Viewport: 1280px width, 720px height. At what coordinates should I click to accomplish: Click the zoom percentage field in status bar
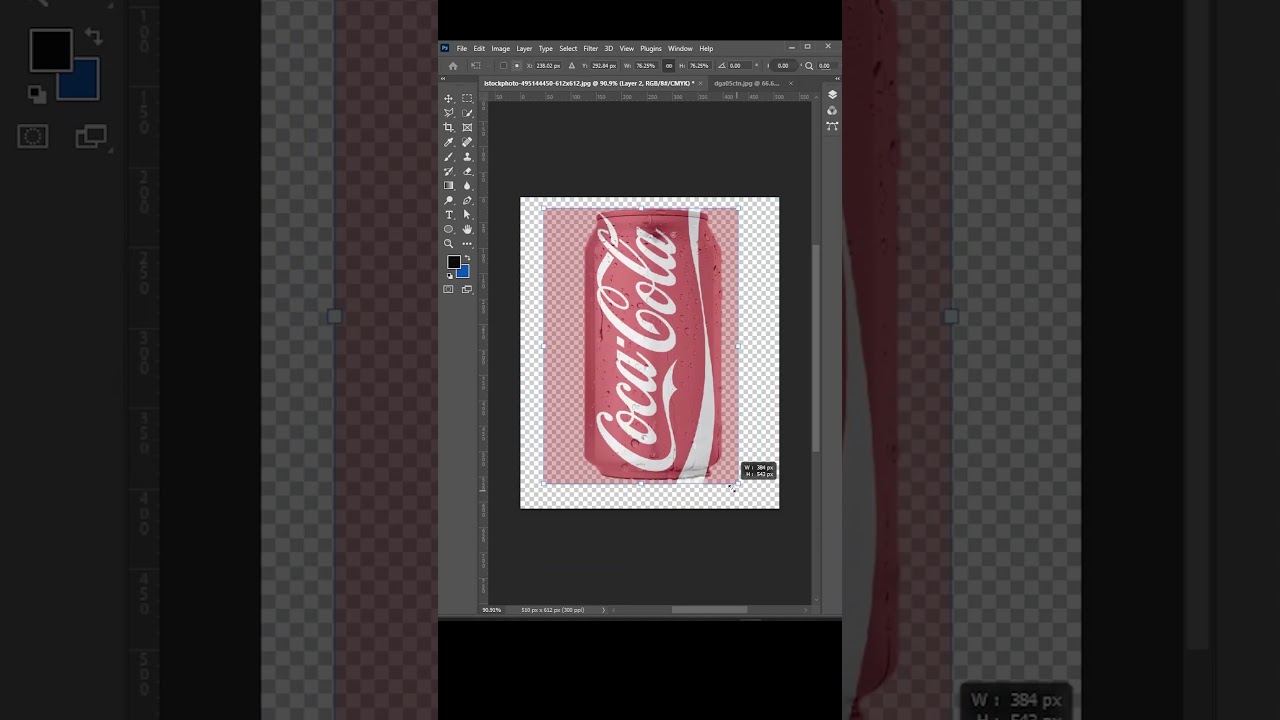click(491, 610)
